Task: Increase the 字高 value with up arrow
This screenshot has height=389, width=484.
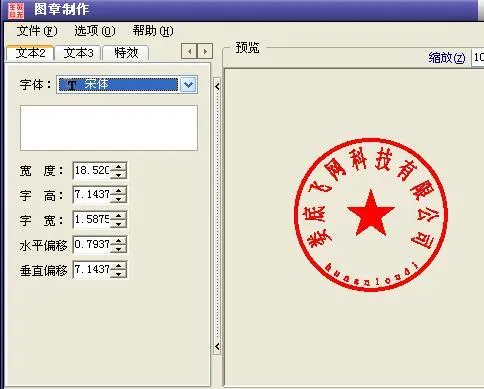Action: point(118,191)
